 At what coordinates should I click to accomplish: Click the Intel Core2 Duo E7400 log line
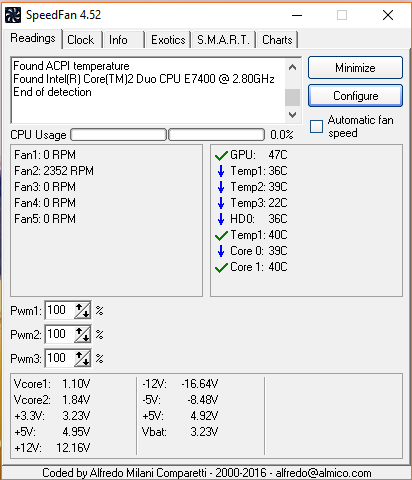[x=144, y=79]
